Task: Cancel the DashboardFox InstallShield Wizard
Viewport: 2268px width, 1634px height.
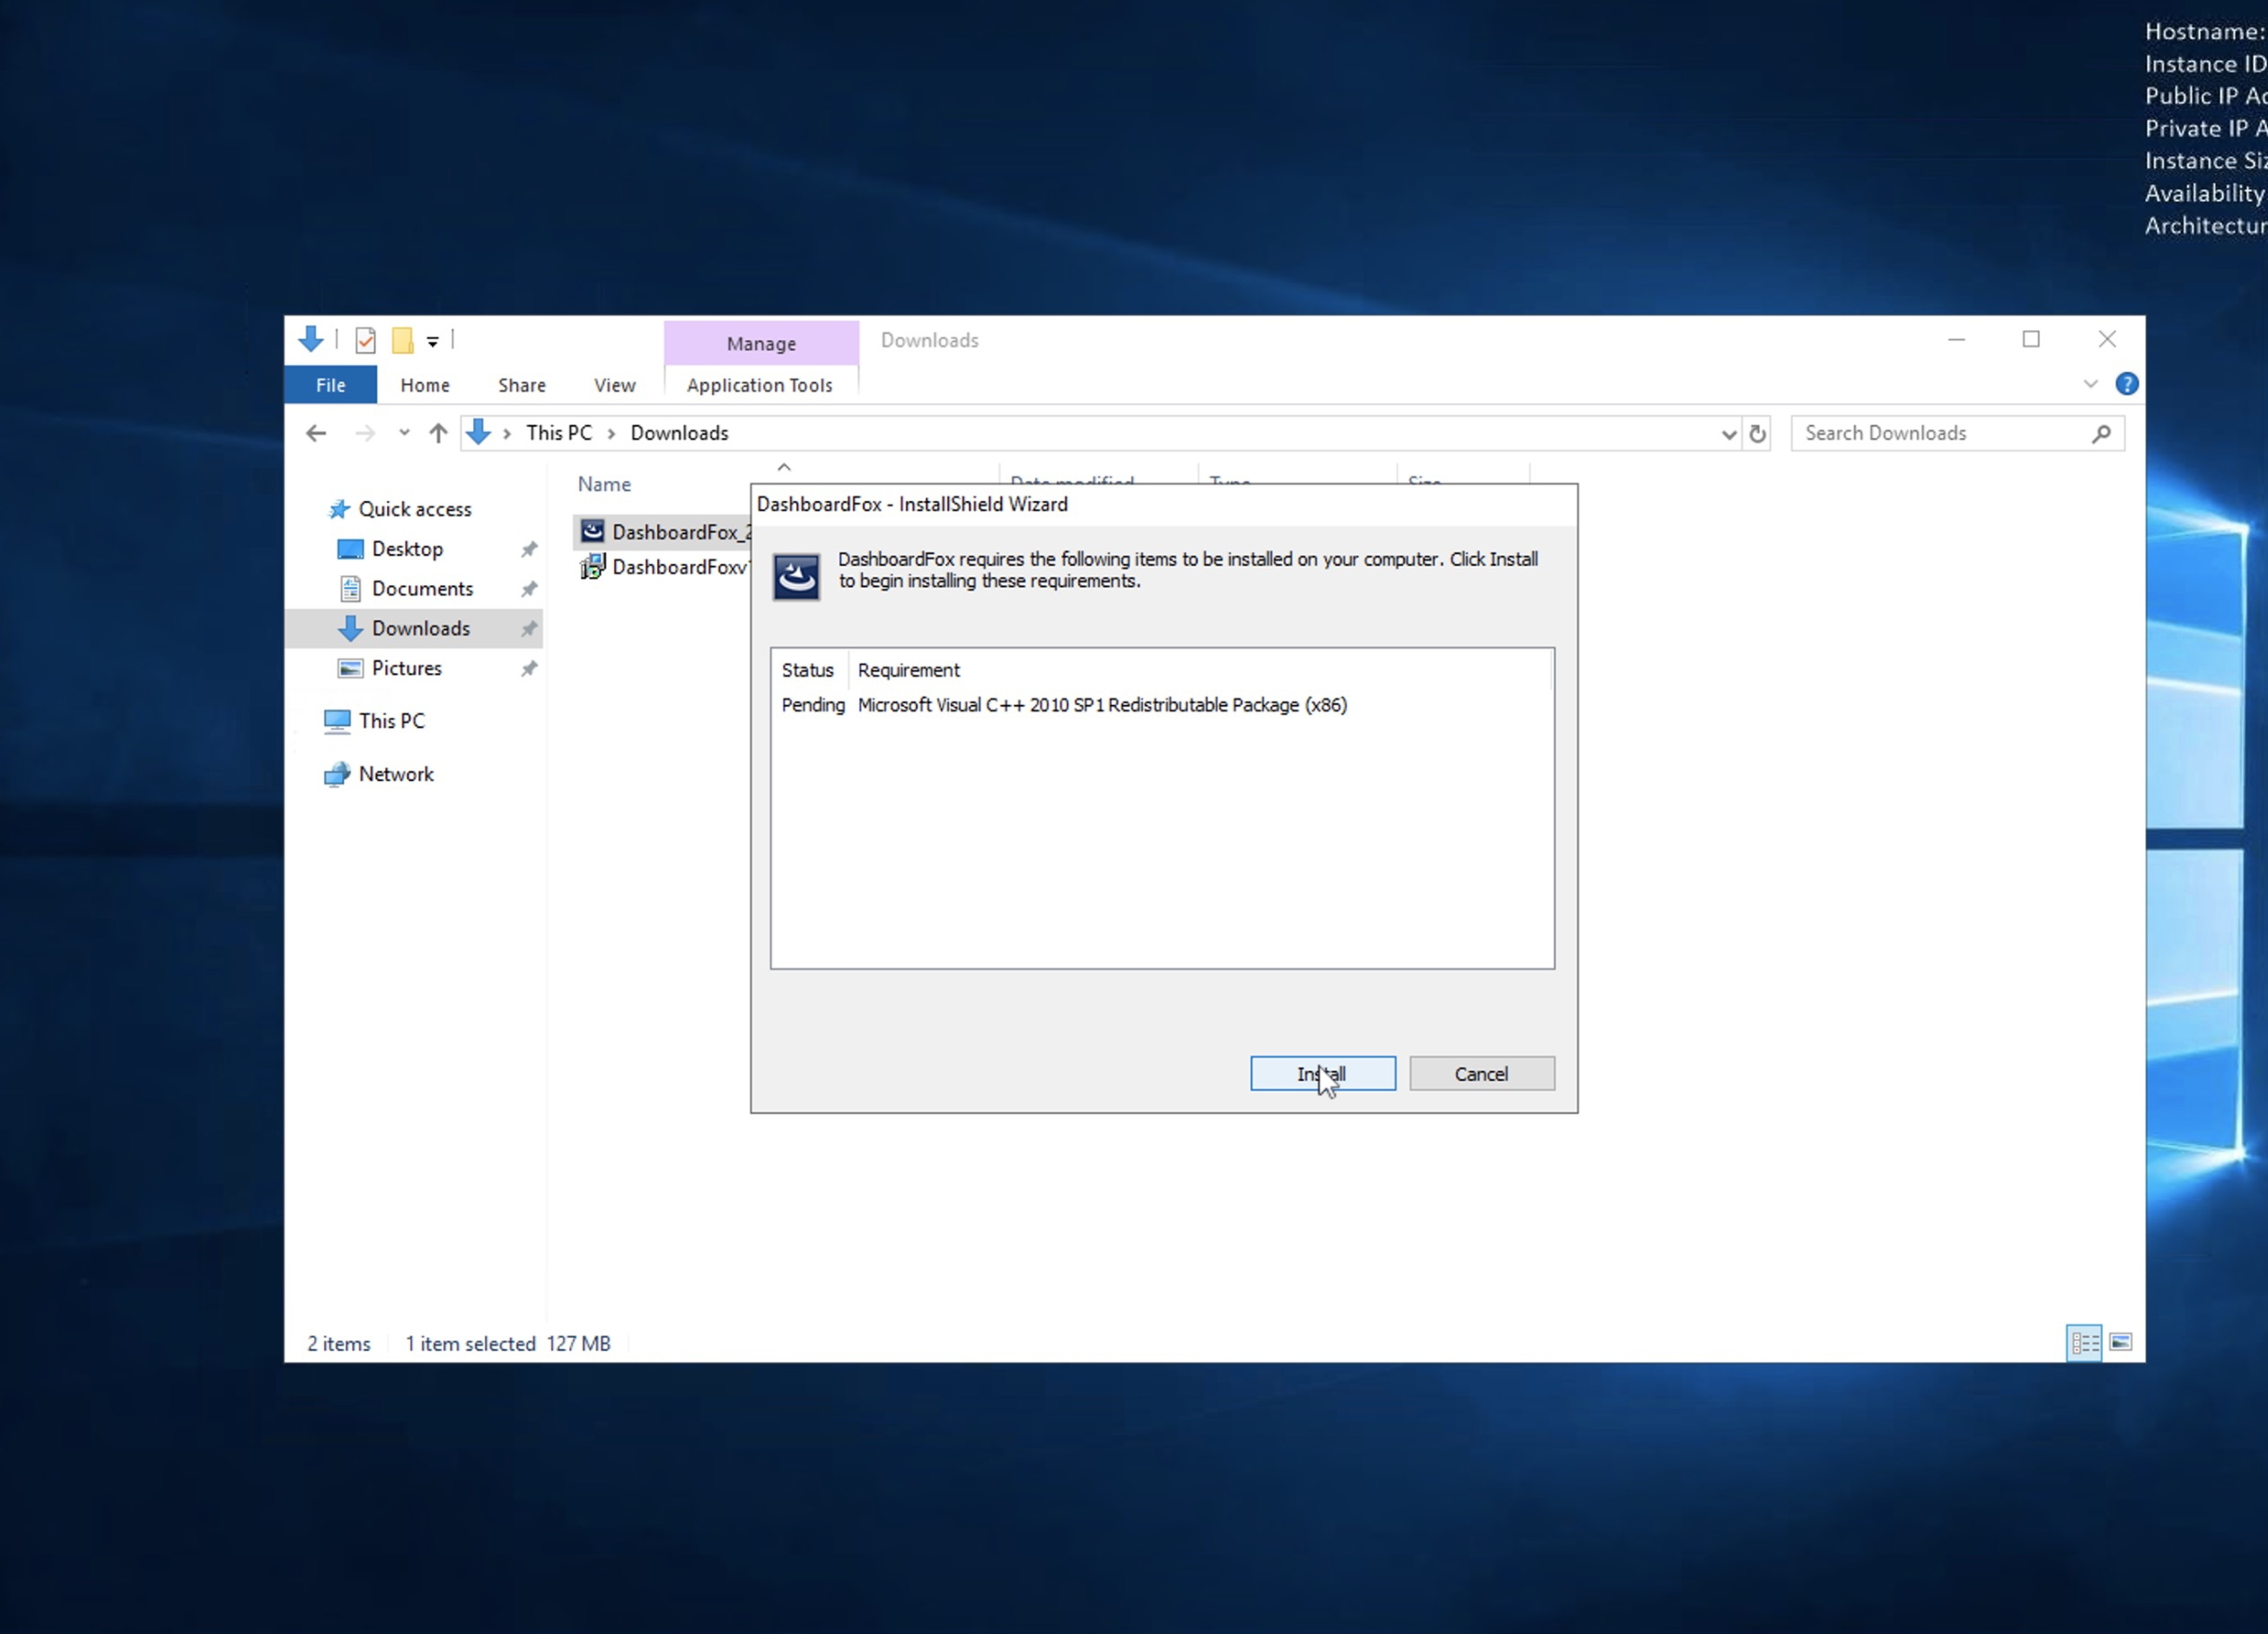Action: [1481, 1073]
